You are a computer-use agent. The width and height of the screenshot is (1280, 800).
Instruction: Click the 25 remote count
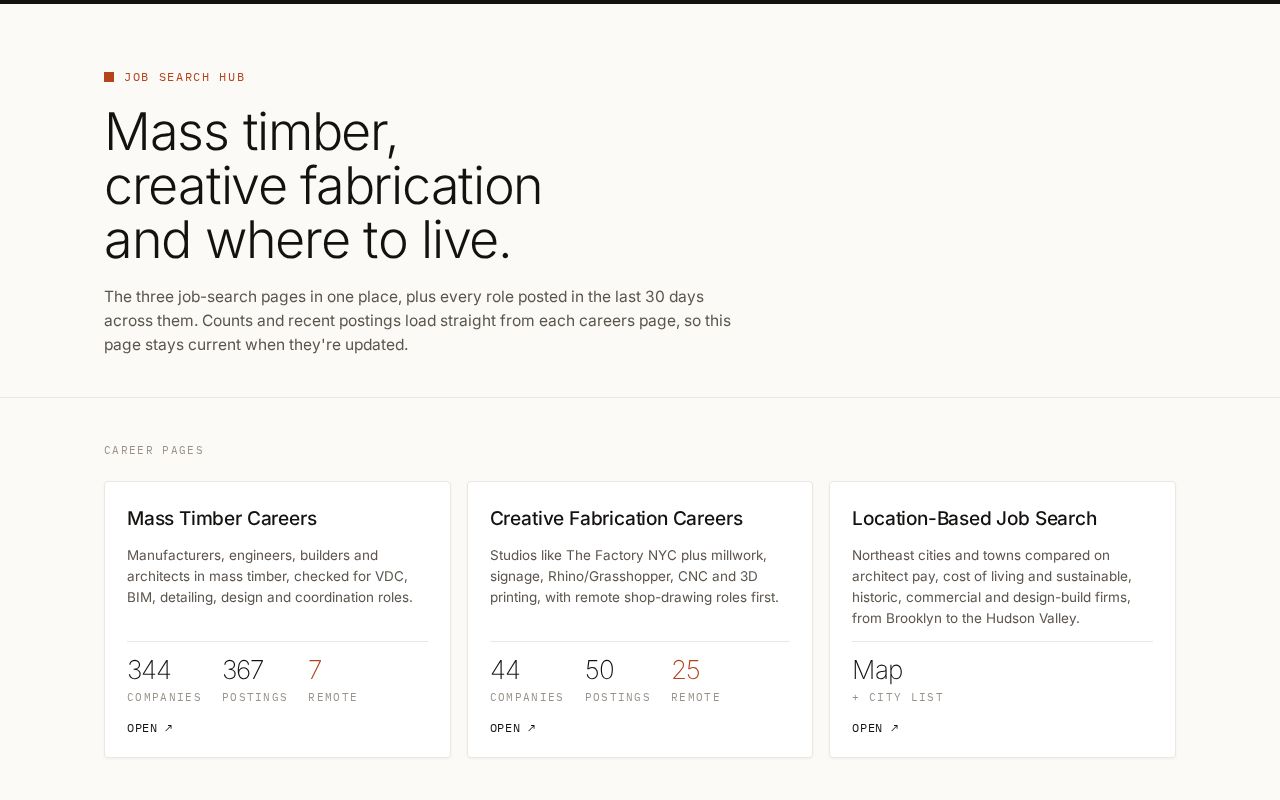685,670
